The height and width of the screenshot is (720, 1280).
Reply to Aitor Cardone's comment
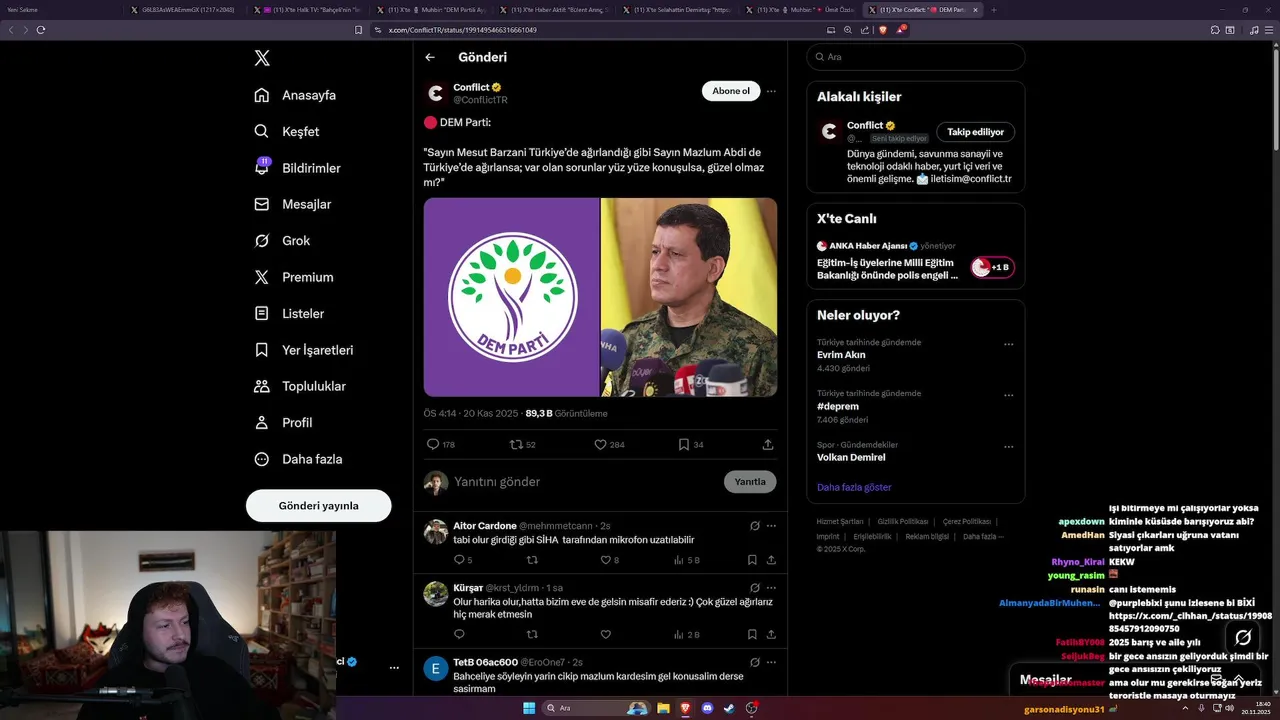pyautogui.click(x=462, y=560)
